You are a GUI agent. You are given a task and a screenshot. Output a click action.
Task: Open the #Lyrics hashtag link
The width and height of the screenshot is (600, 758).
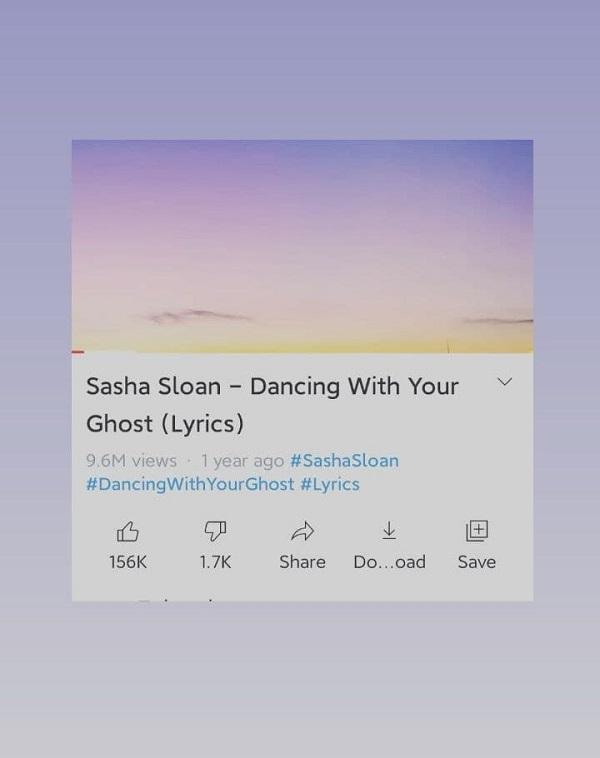pyautogui.click(x=330, y=484)
